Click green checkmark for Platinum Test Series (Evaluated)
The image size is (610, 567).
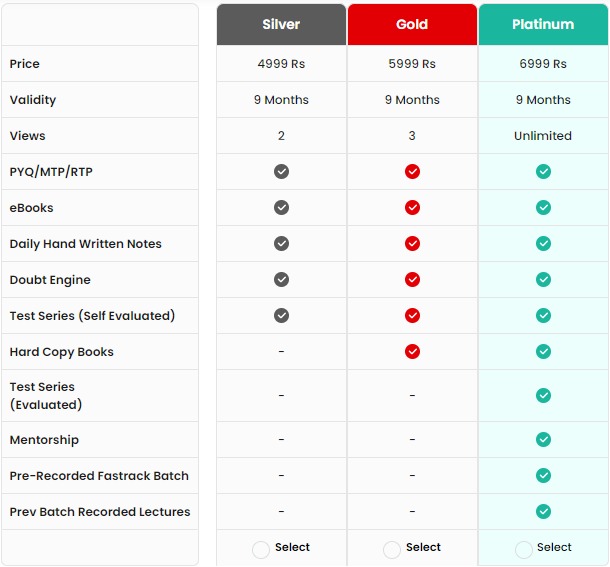[543, 395]
